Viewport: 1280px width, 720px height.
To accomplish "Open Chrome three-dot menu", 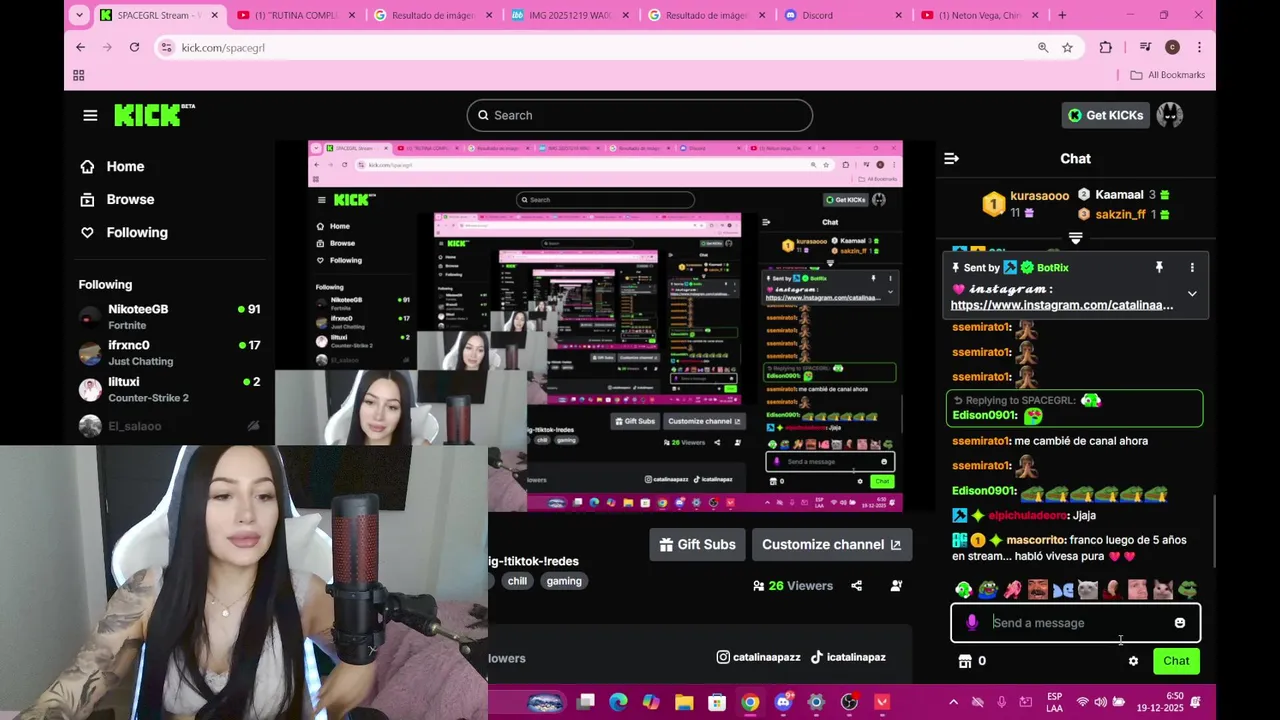I will pos(1199,48).
